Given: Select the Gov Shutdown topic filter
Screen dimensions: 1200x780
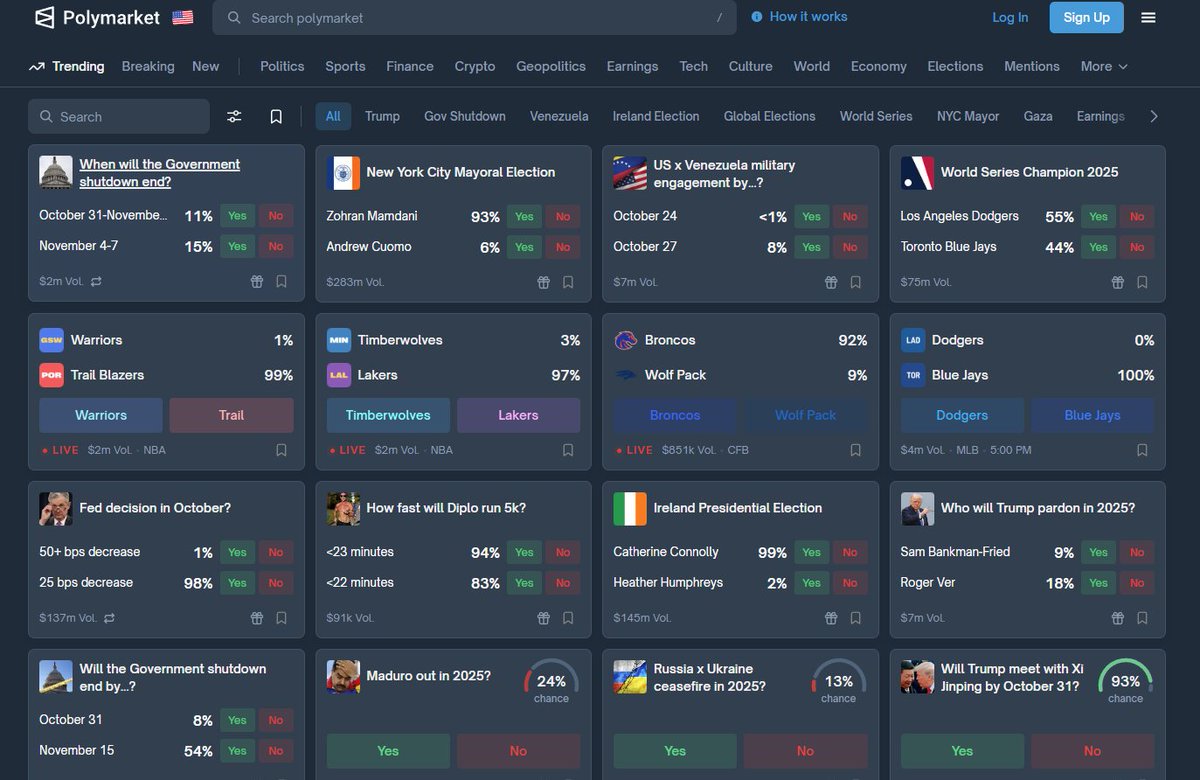Looking at the screenshot, I should point(465,116).
